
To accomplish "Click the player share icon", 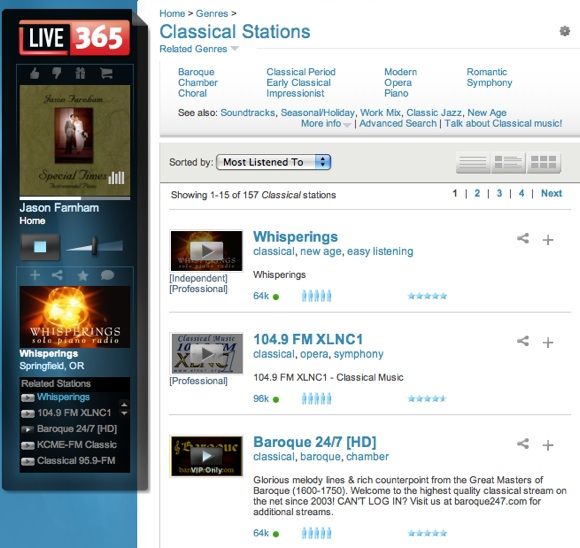I will [57, 275].
